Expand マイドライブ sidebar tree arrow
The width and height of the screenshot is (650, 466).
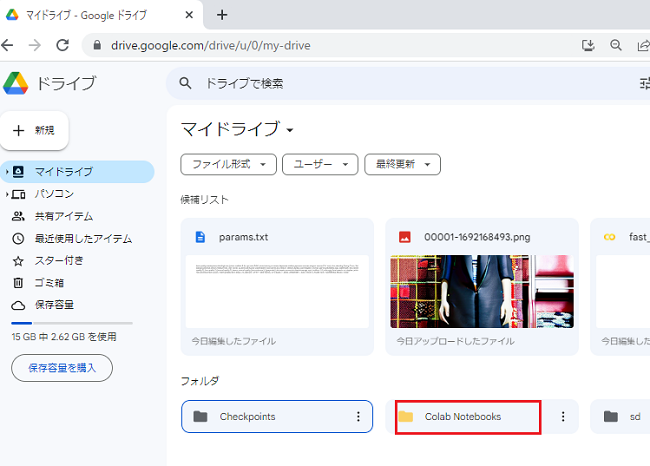7,172
